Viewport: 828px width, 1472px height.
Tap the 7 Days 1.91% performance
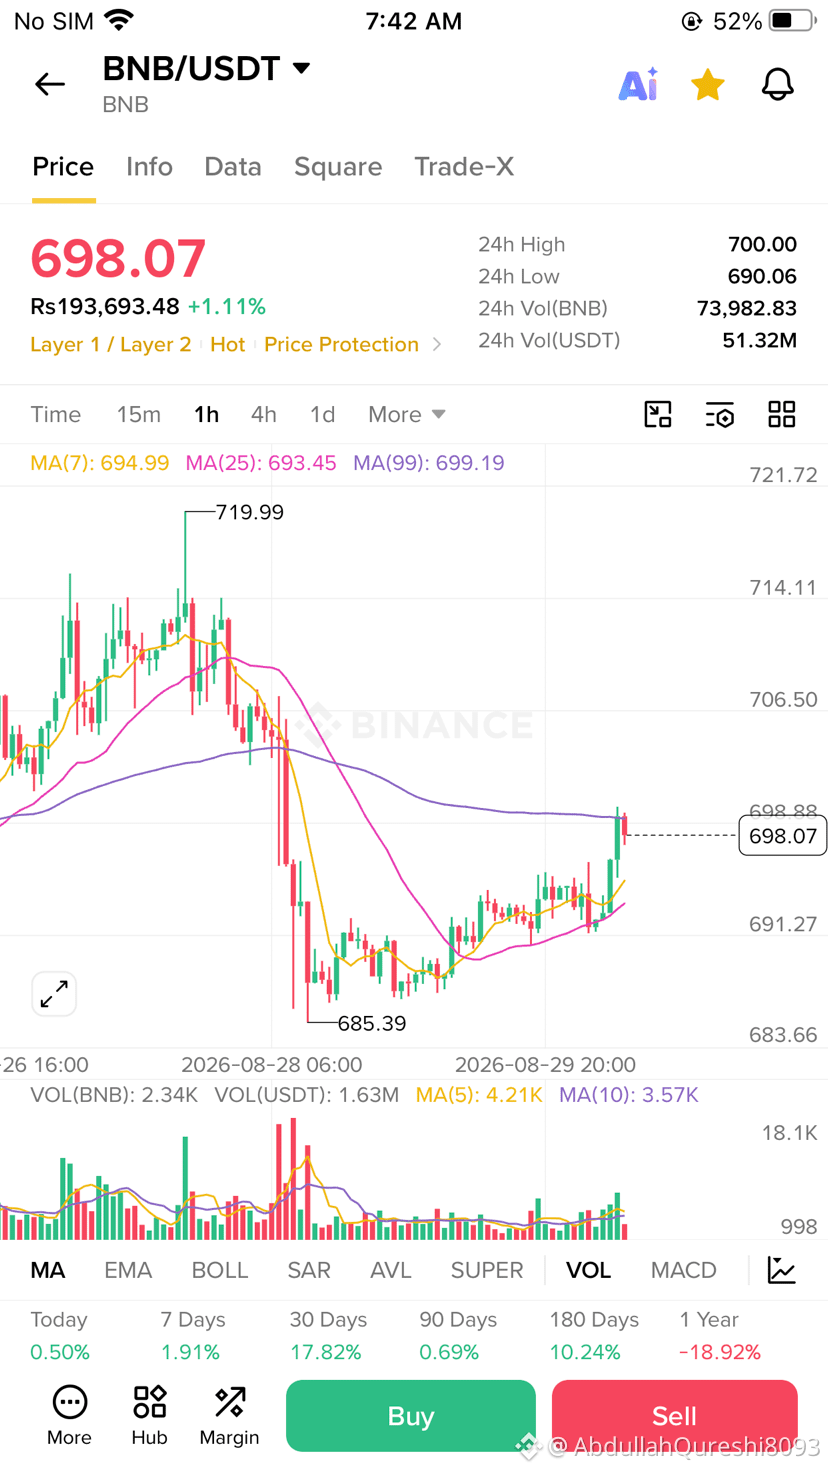pos(191,1336)
